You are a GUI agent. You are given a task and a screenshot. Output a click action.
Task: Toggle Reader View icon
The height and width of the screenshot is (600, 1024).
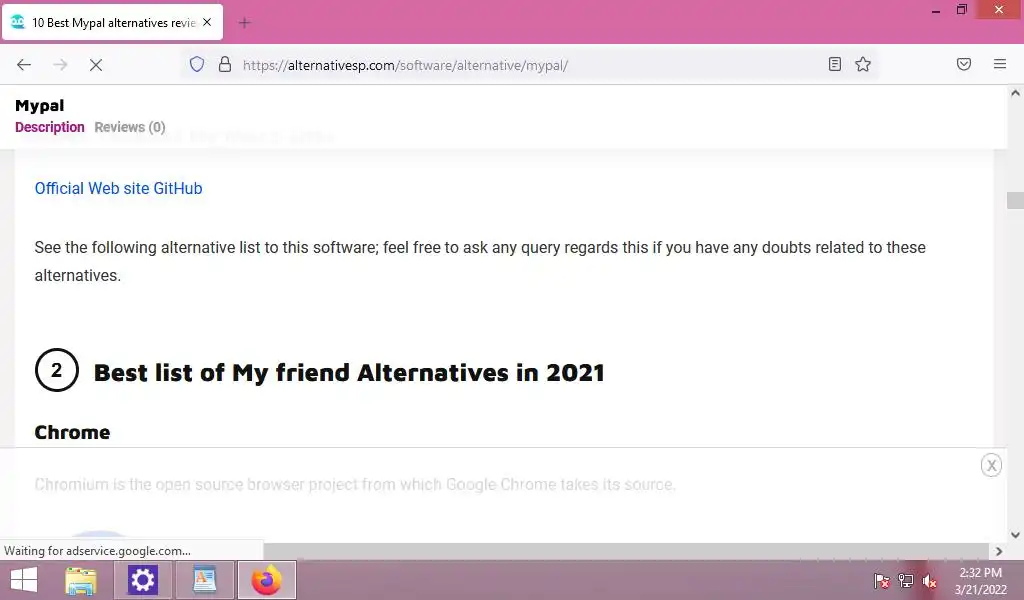coord(835,64)
